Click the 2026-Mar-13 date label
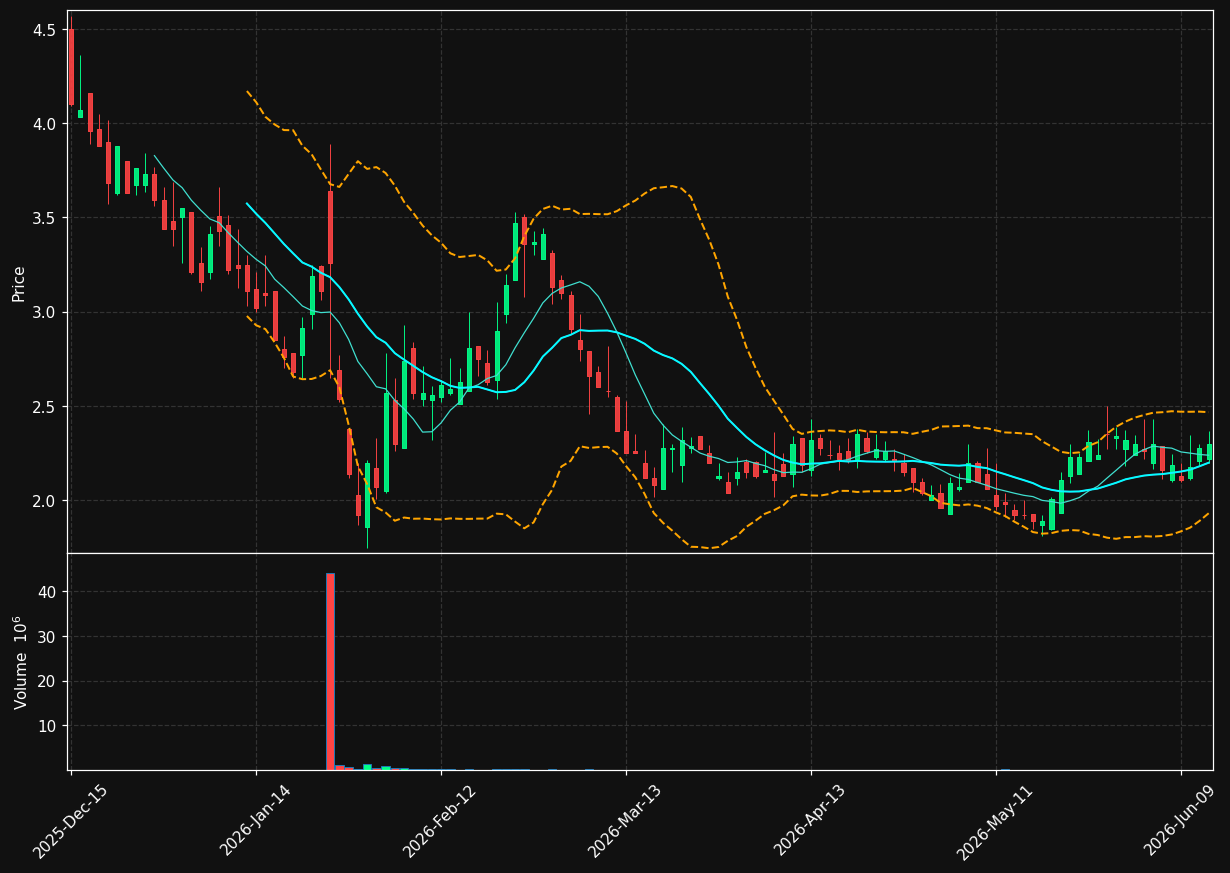Image resolution: width=1230 pixels, height=873 pixels. coord(625,821)
